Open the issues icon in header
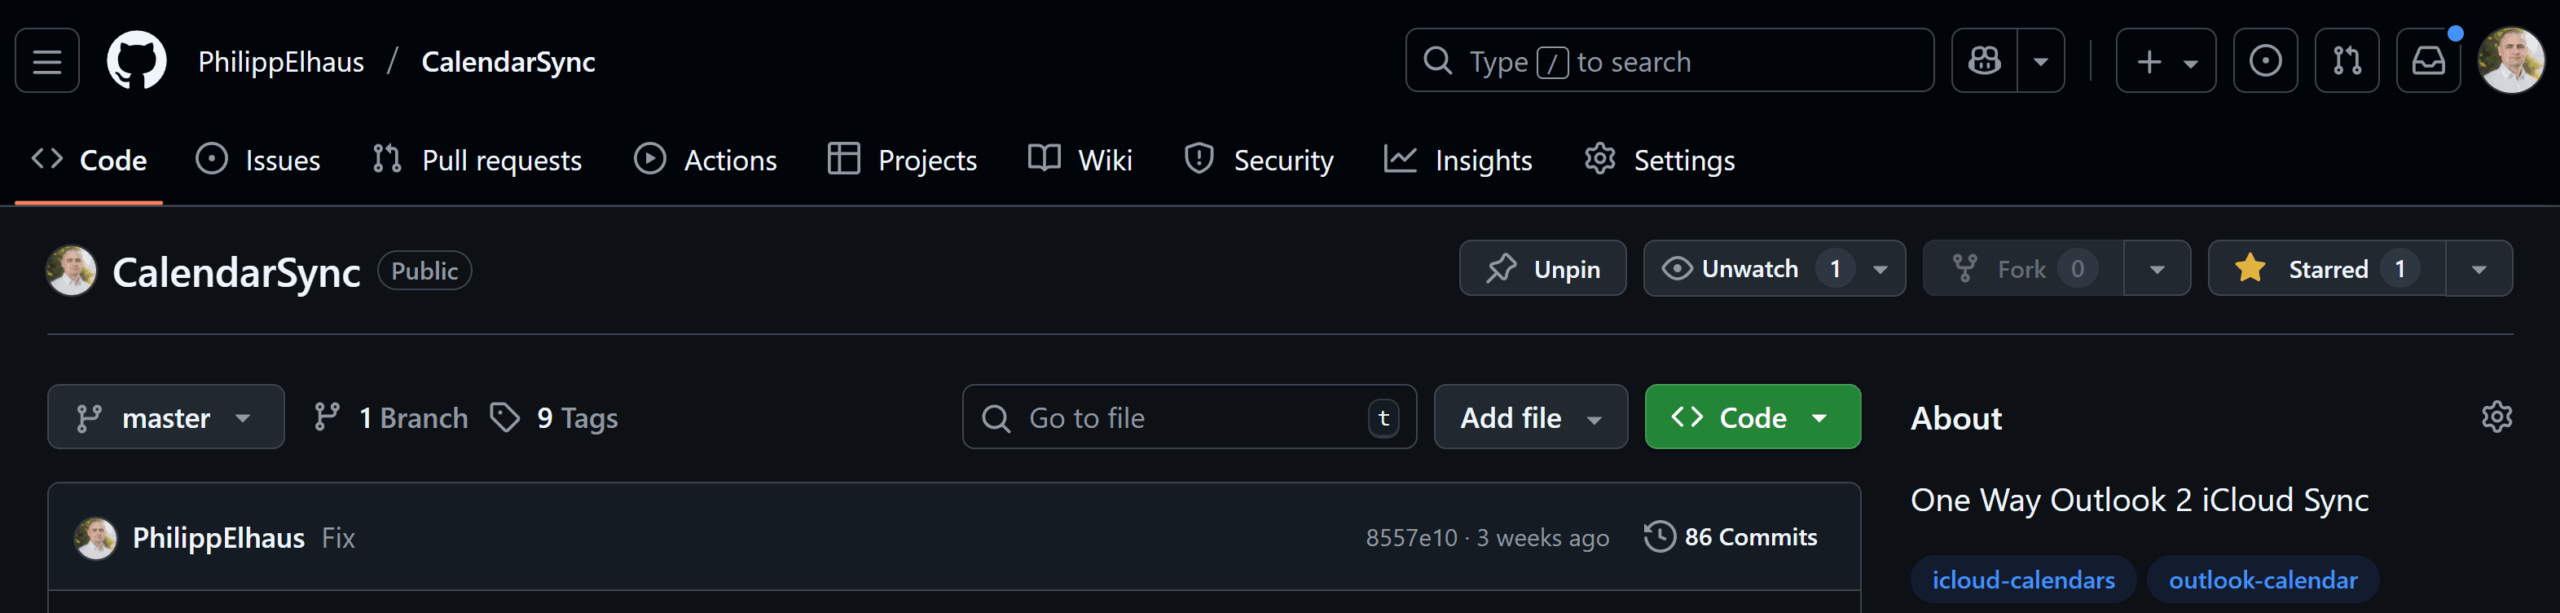 coord(2265,61)
